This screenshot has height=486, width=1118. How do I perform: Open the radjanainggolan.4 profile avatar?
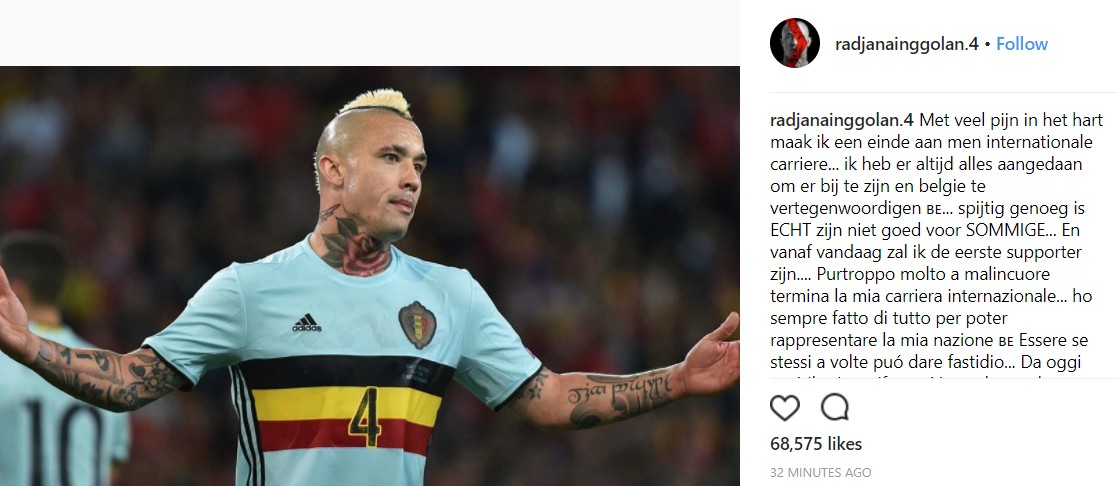coord(794,43)
